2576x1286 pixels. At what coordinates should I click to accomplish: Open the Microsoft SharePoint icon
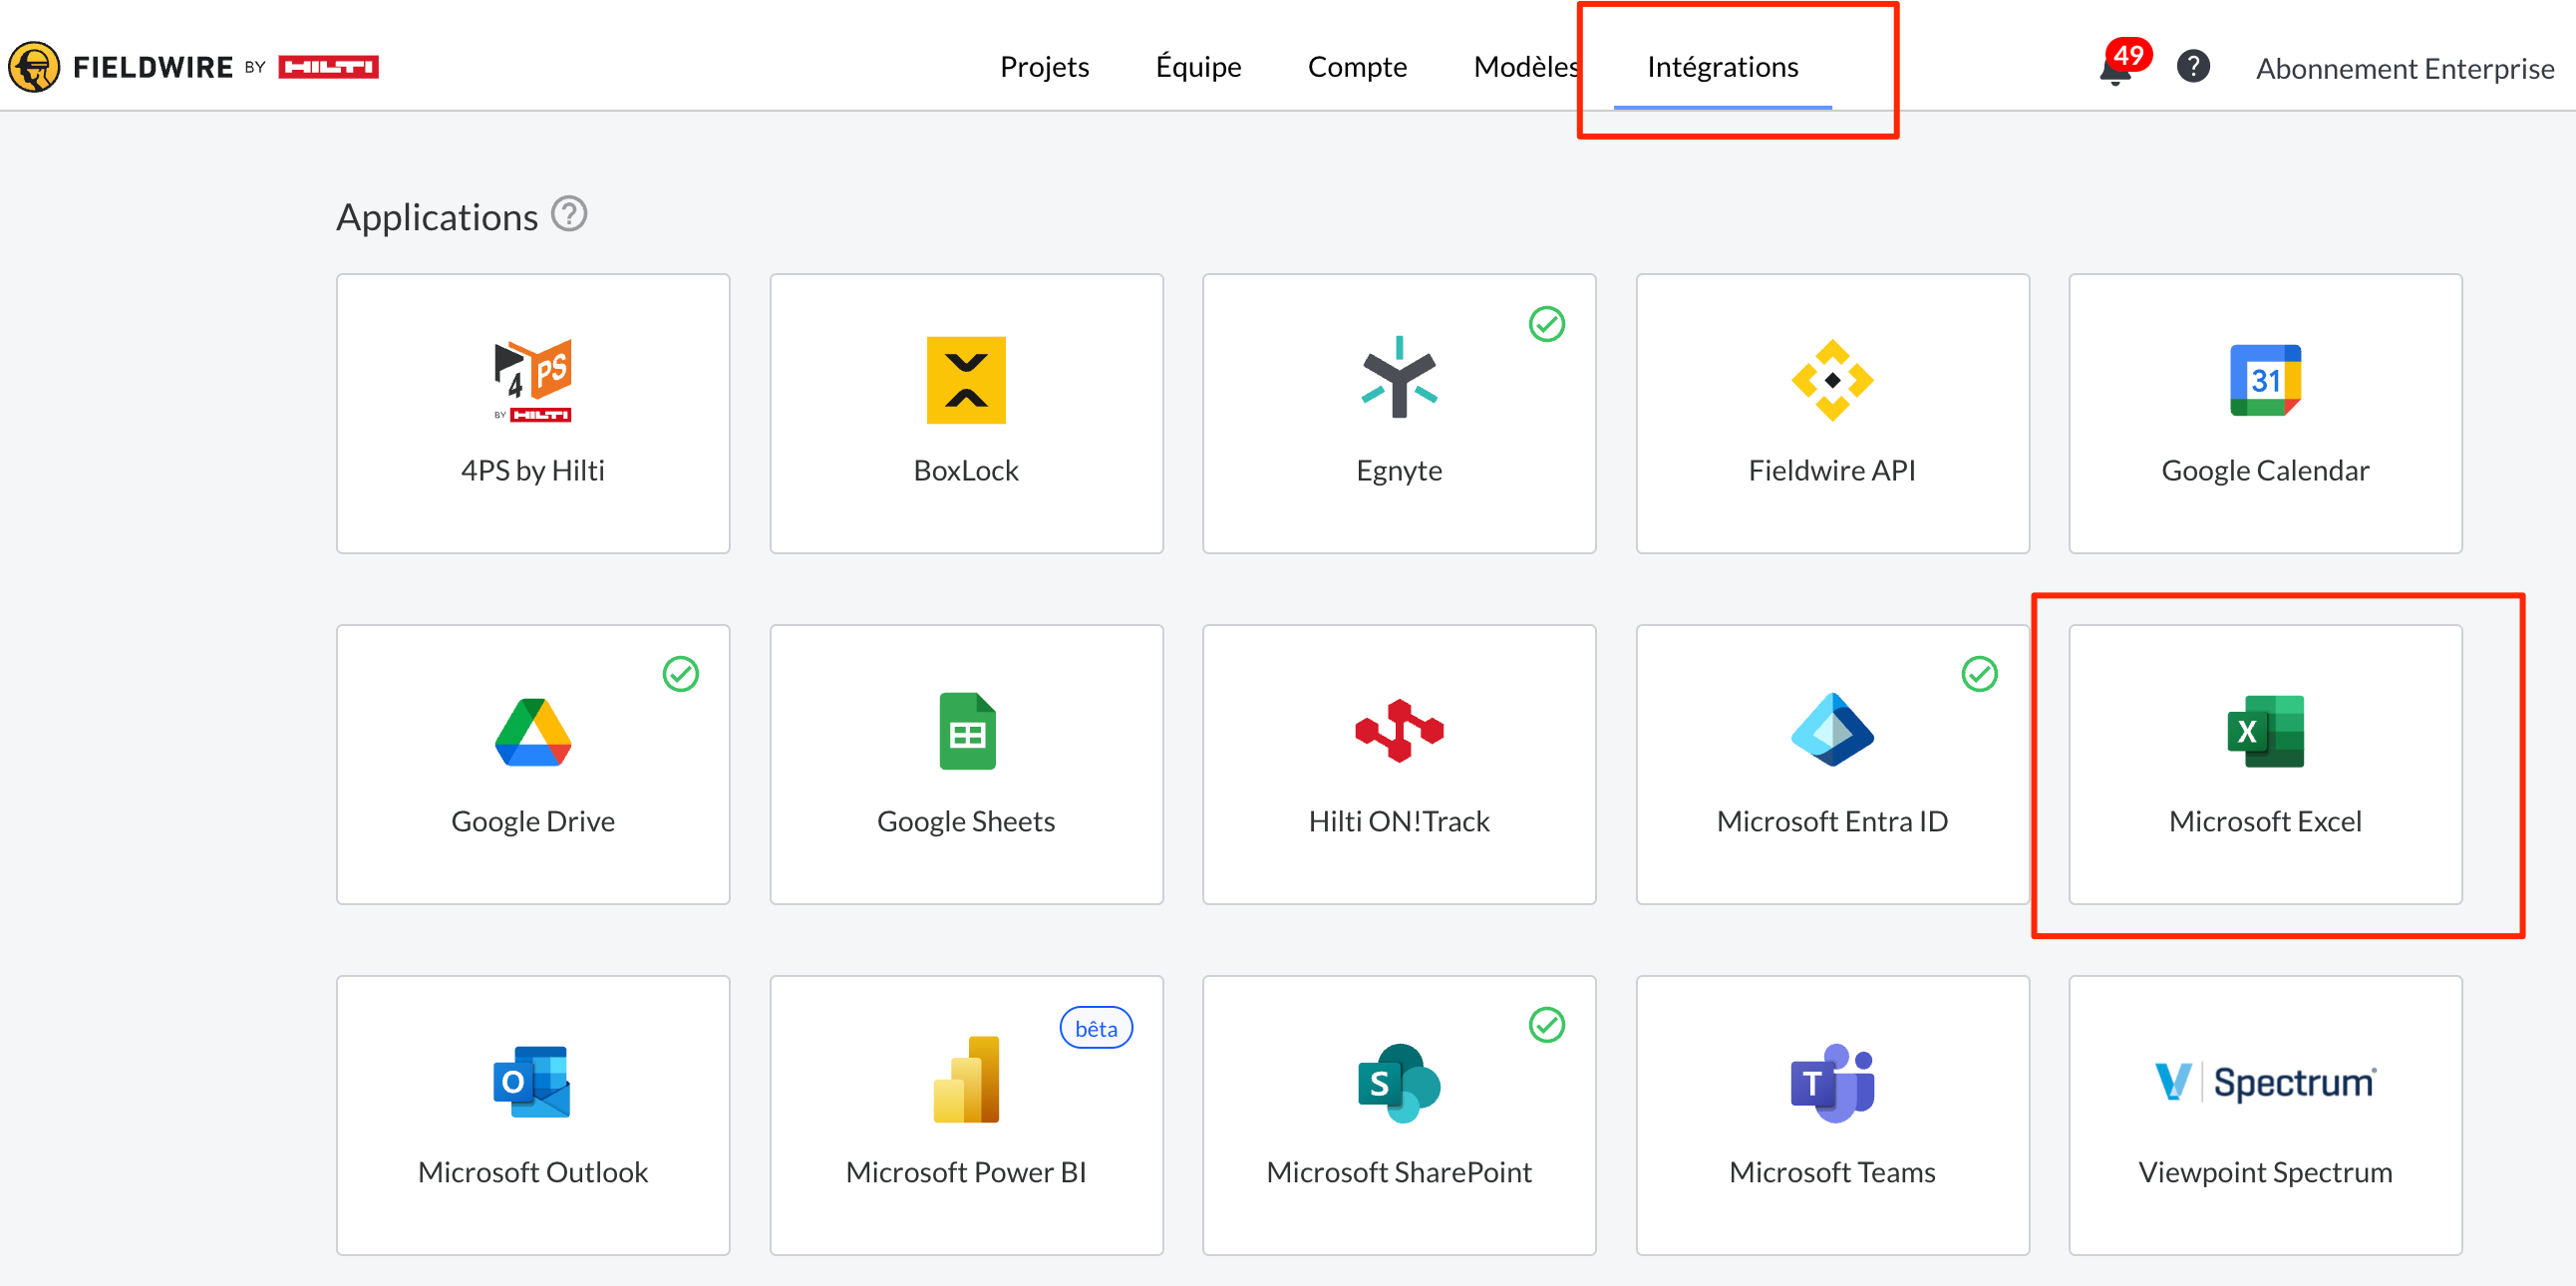tap(1399, 1083)
